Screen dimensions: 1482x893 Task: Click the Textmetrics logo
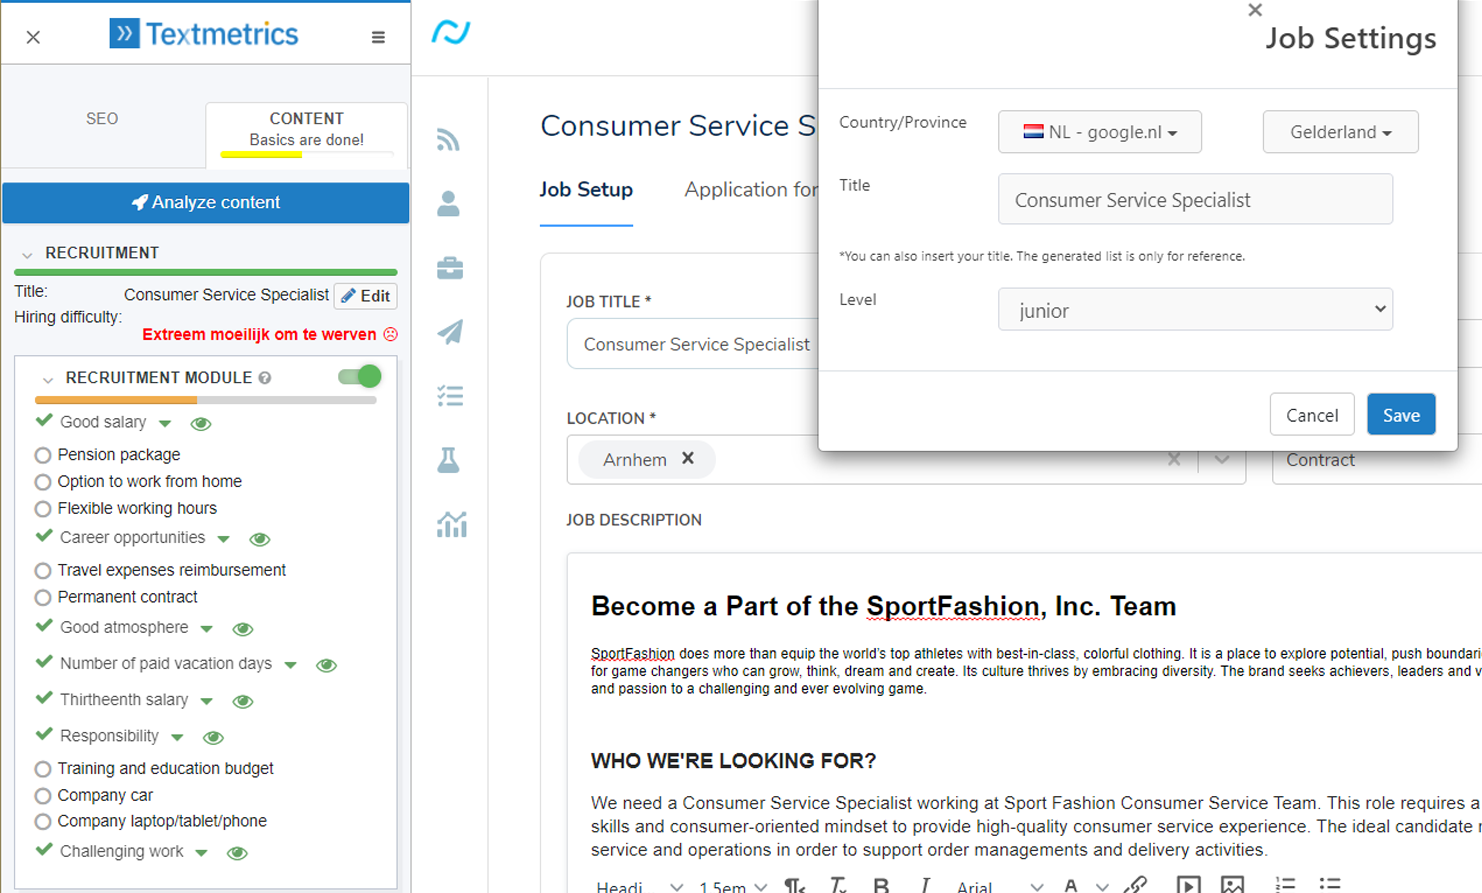(x=204, y=34)
